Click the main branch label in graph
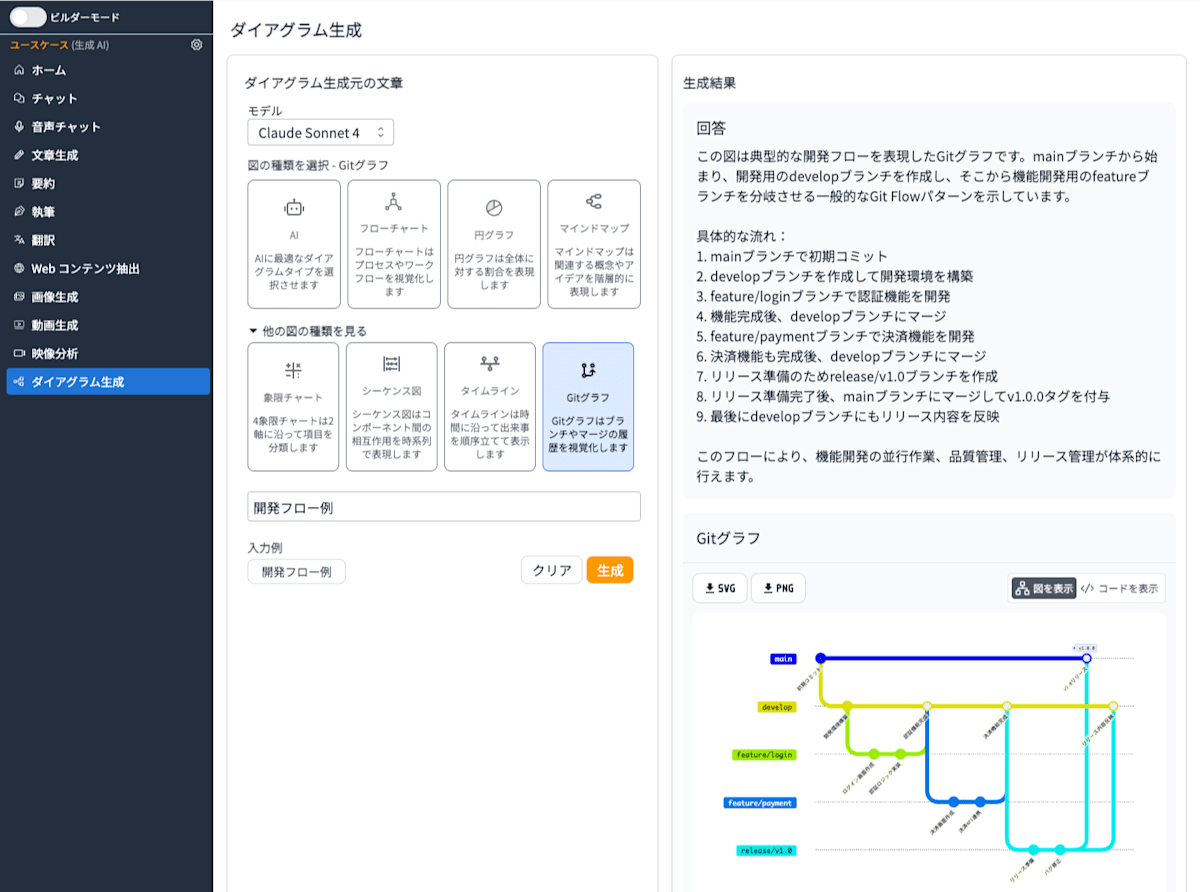 point(783,659)
